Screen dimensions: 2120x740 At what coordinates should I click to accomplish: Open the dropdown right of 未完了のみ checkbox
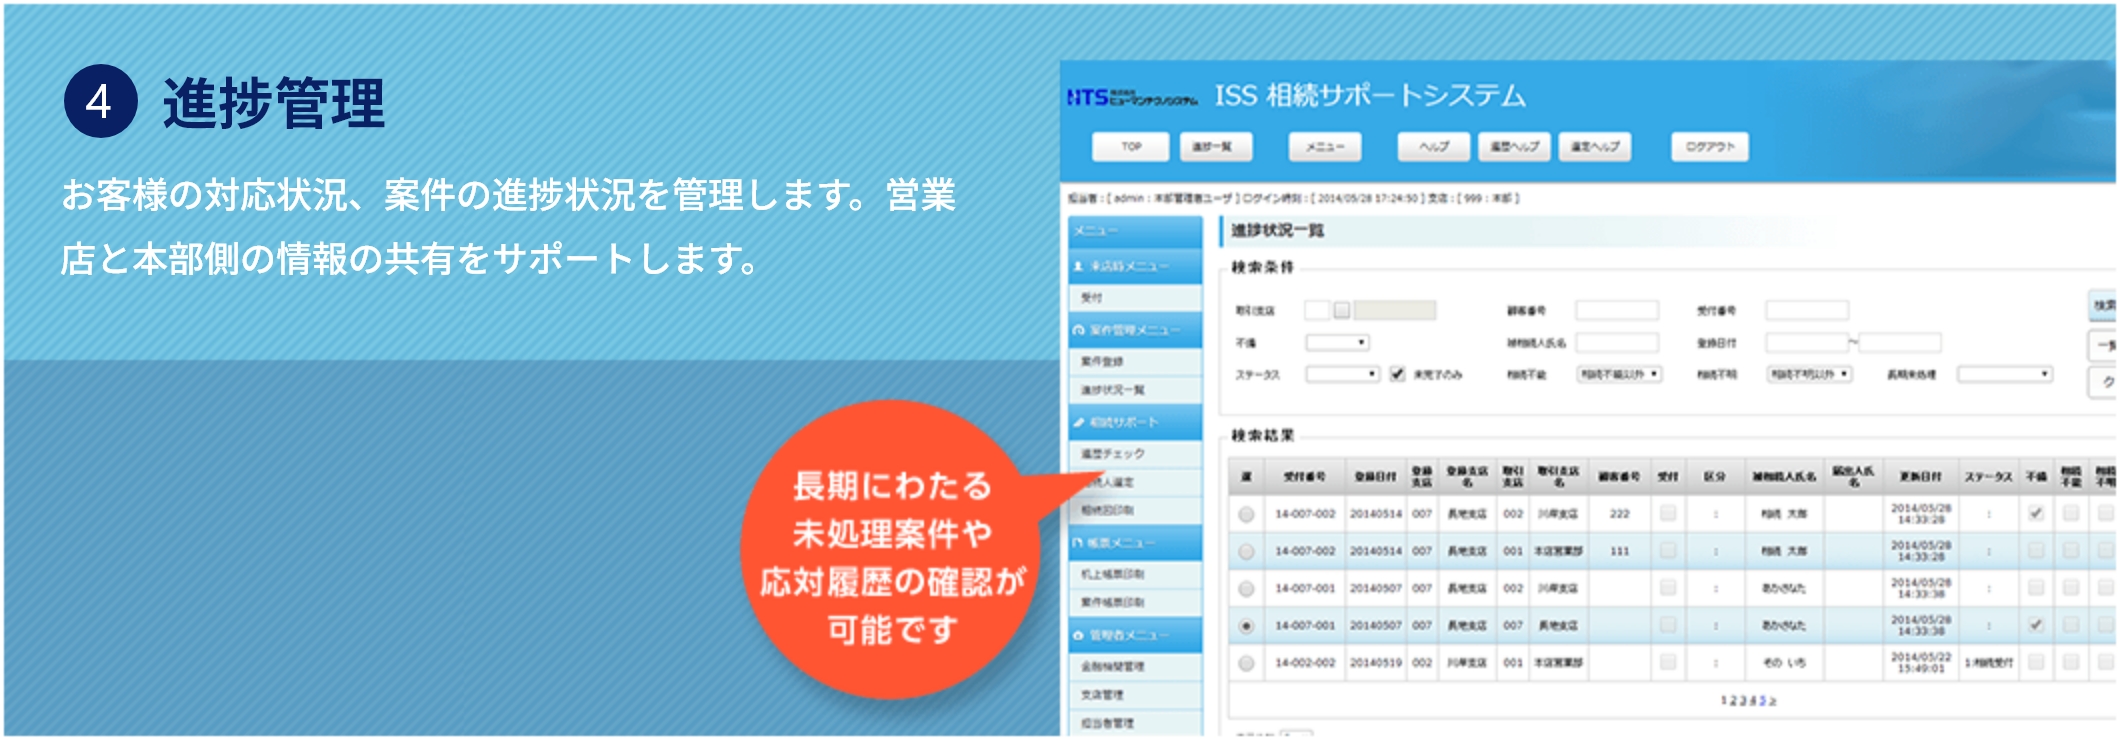click(1619, 374)
